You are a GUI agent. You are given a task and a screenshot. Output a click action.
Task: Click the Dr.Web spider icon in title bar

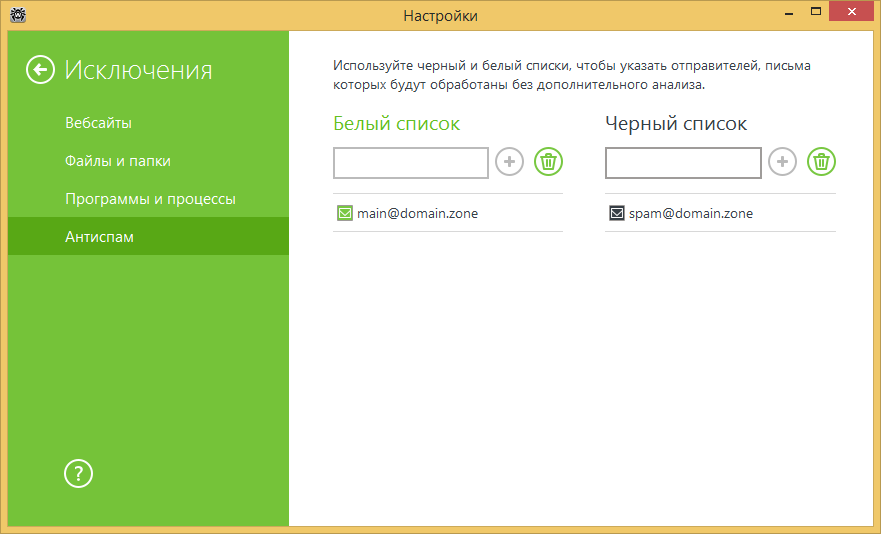click(17, 15)
